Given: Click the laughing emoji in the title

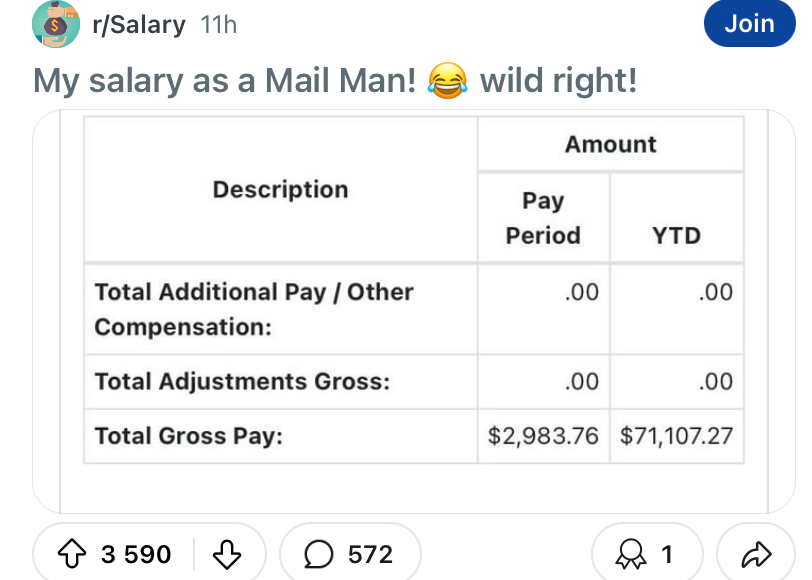Looking at the screenshot, I should (447, 81).
